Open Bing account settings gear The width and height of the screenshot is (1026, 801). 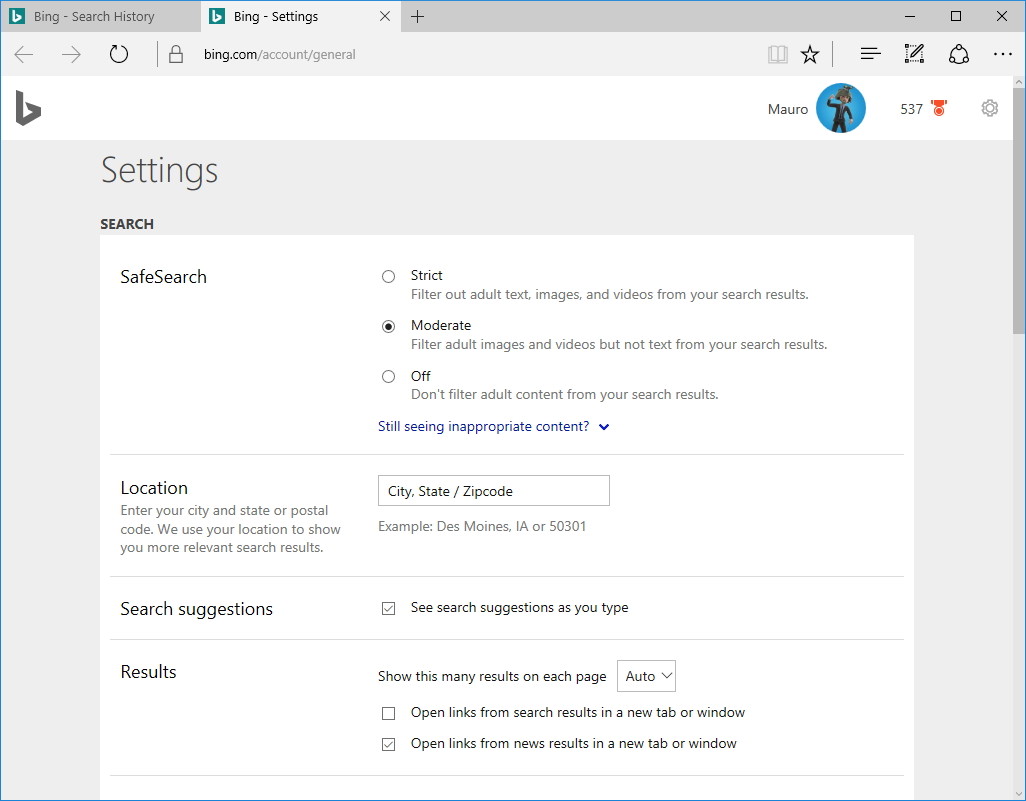[989, 107]
